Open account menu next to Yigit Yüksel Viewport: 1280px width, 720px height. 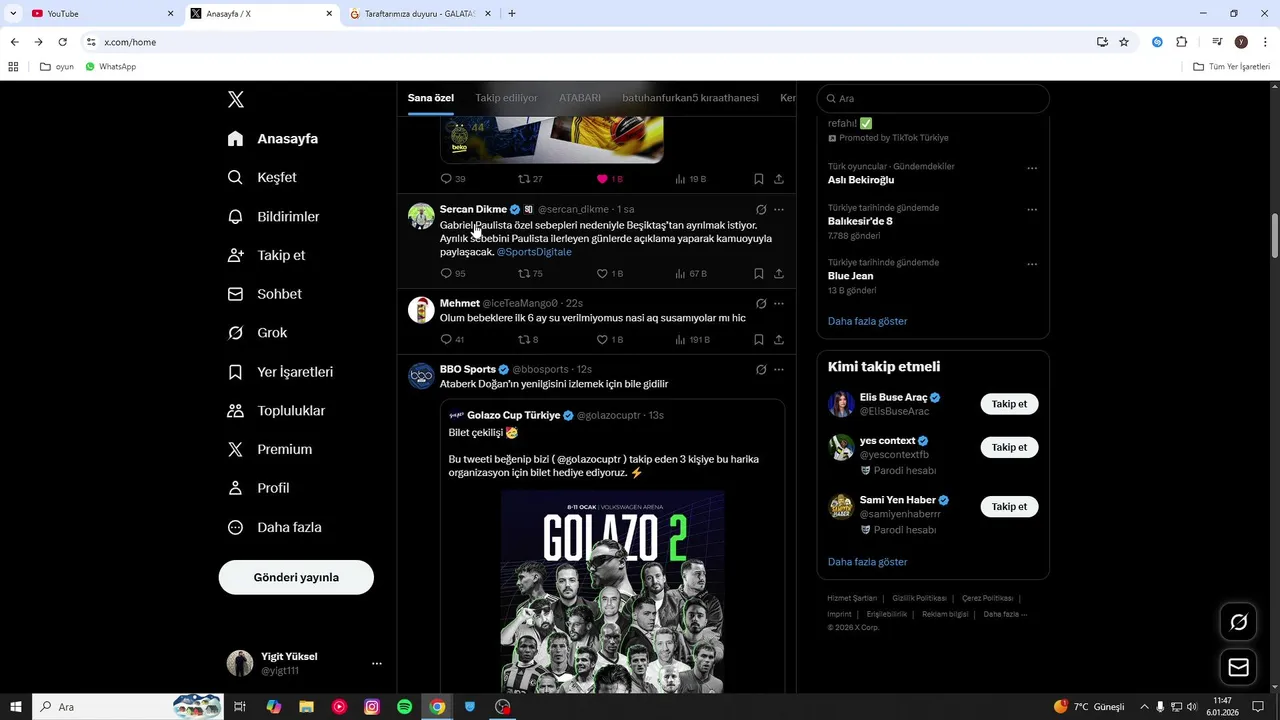tap(377, 664)
